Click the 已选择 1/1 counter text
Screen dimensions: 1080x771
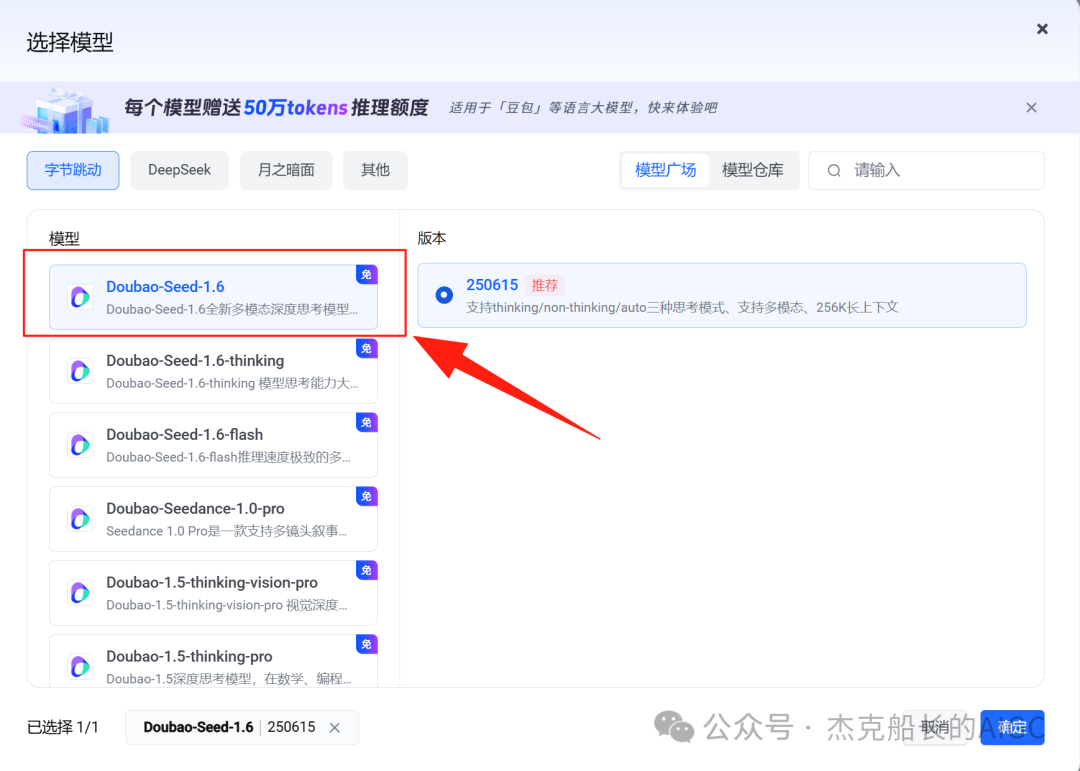[63, 728]
